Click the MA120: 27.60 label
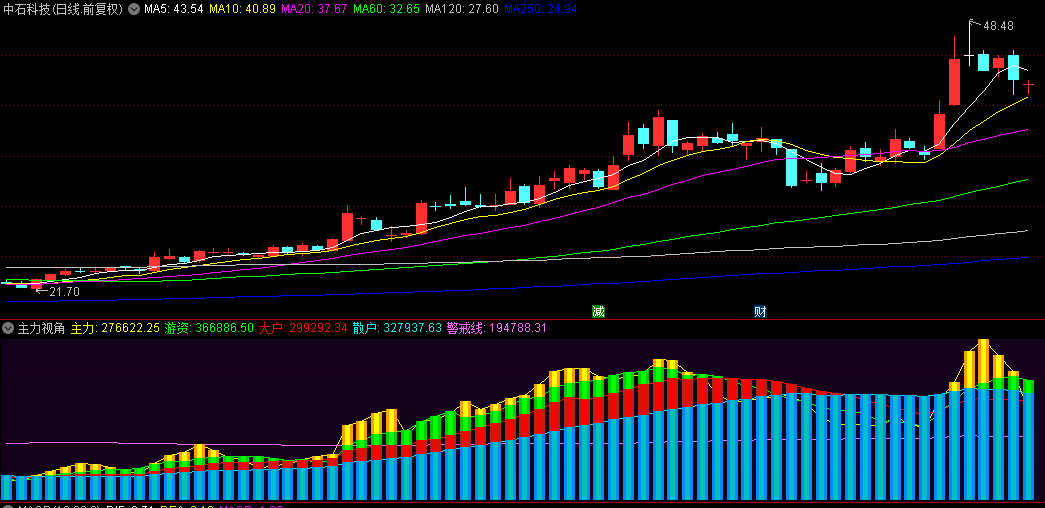Screen dimensions: 1045x508 pyautogui.click(x=462, y=9)
